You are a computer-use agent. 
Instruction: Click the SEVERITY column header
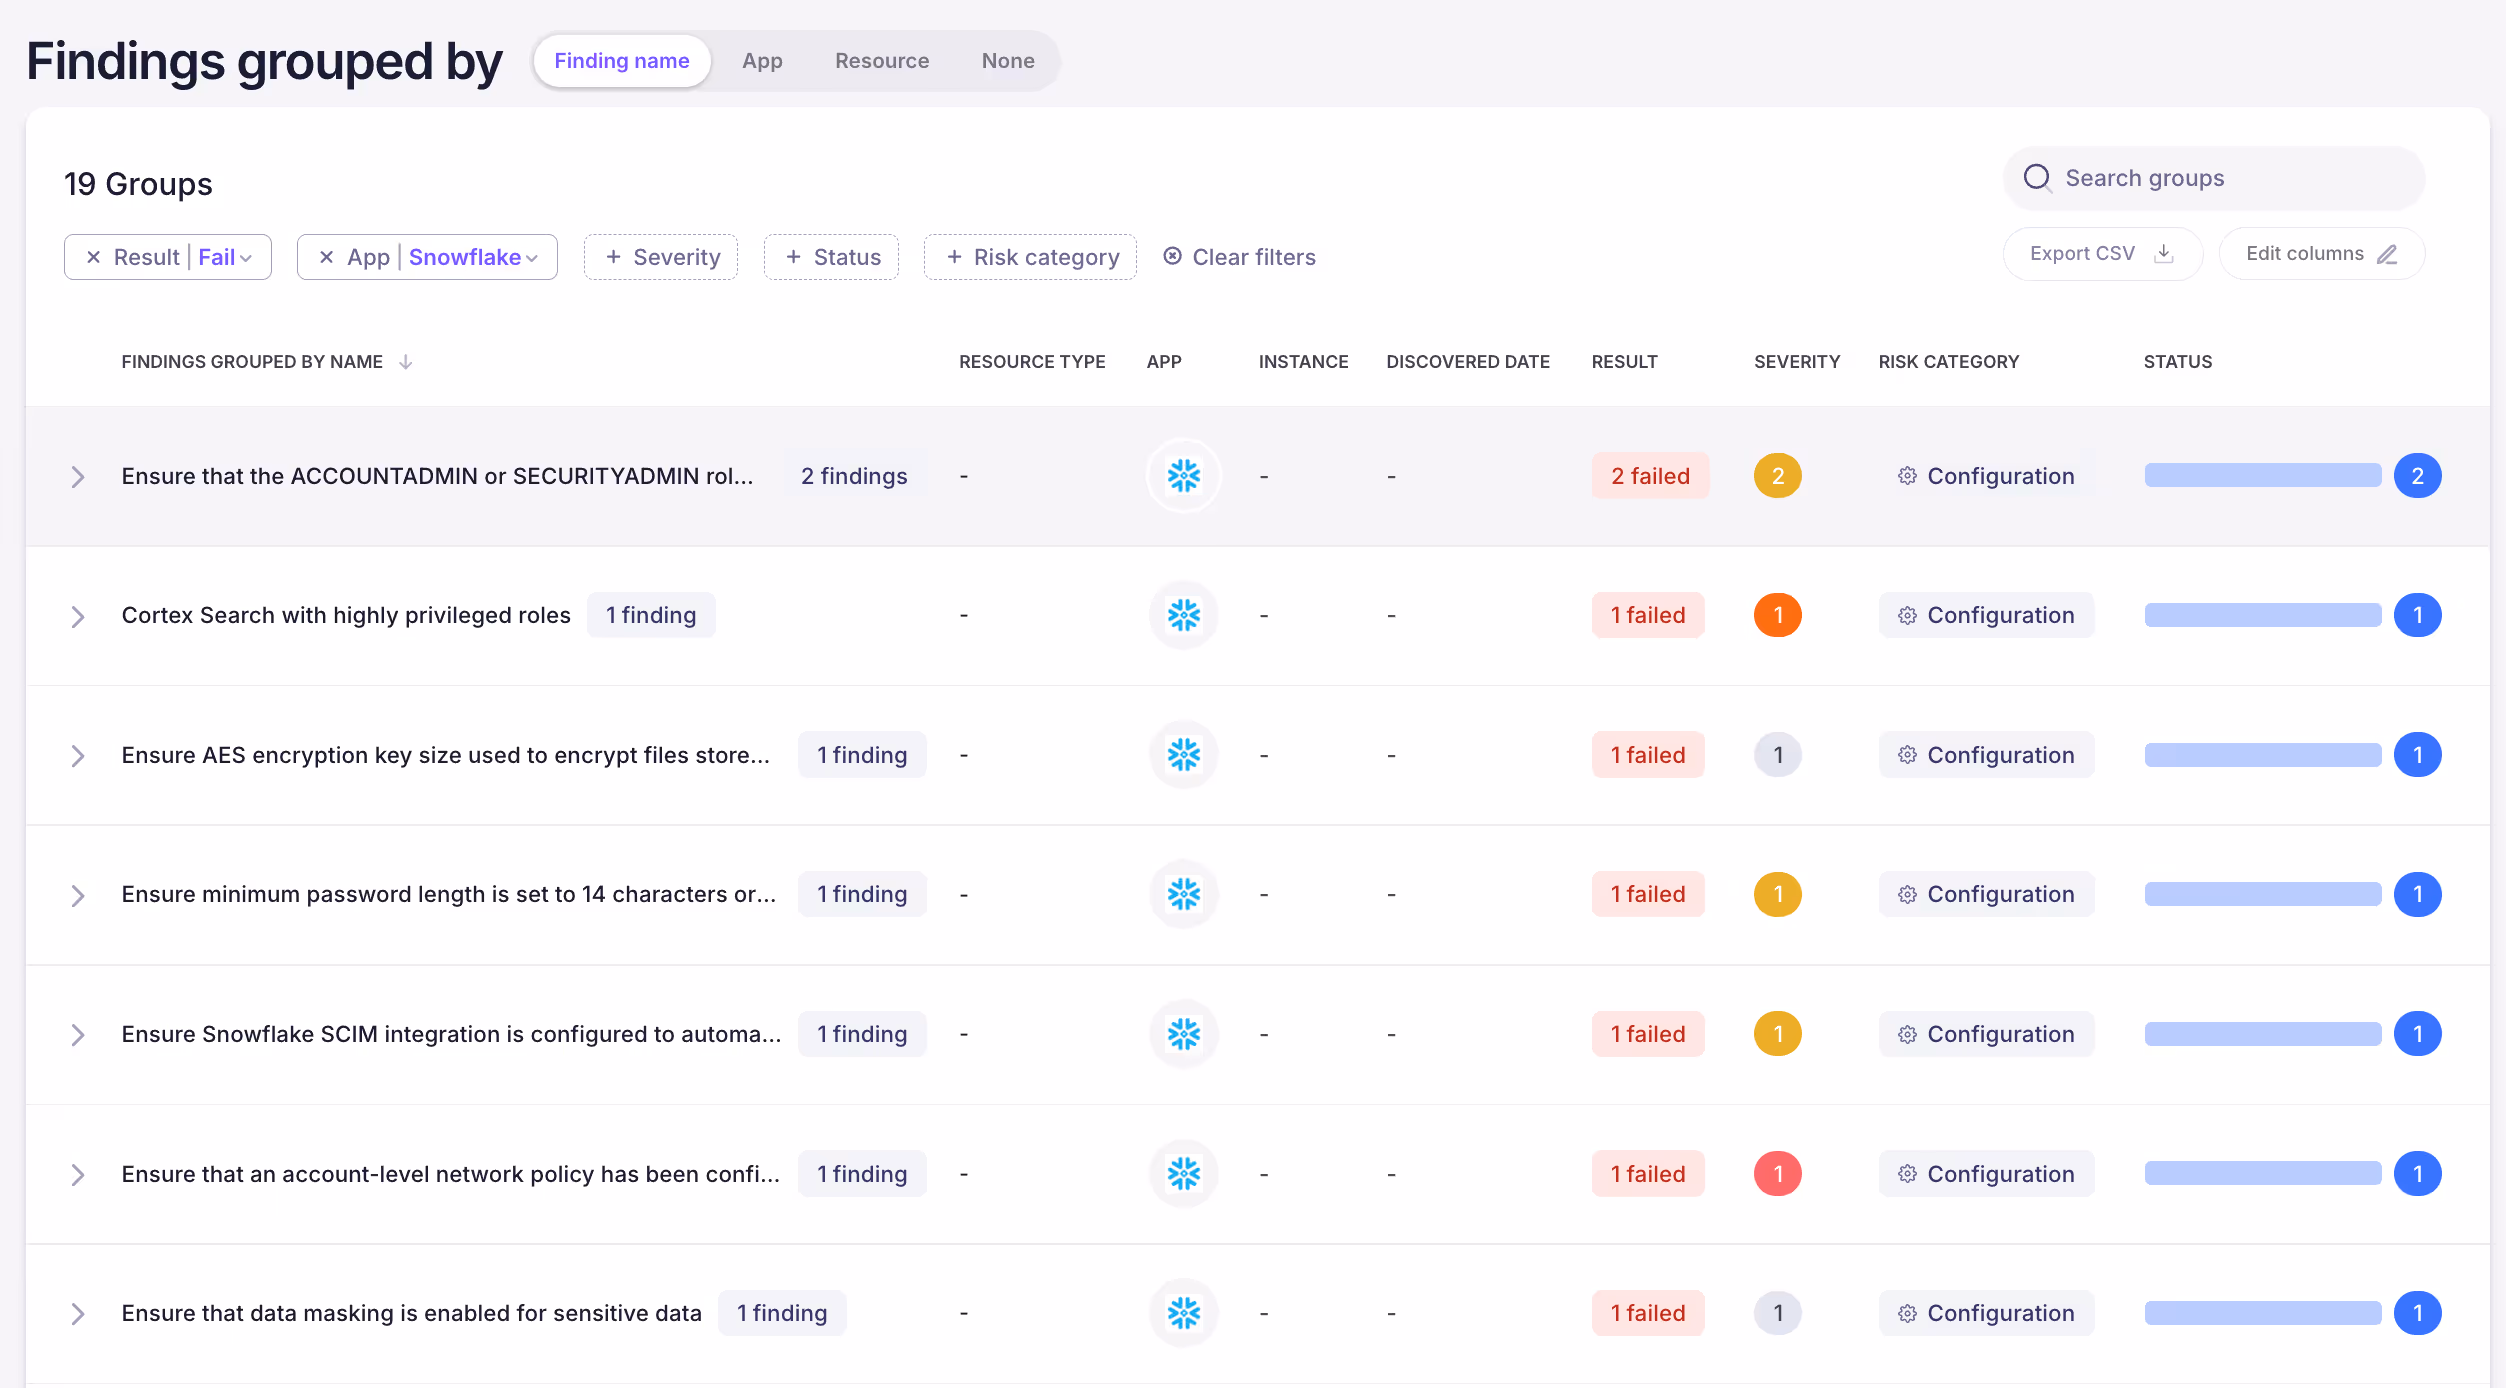[1797, 362]
